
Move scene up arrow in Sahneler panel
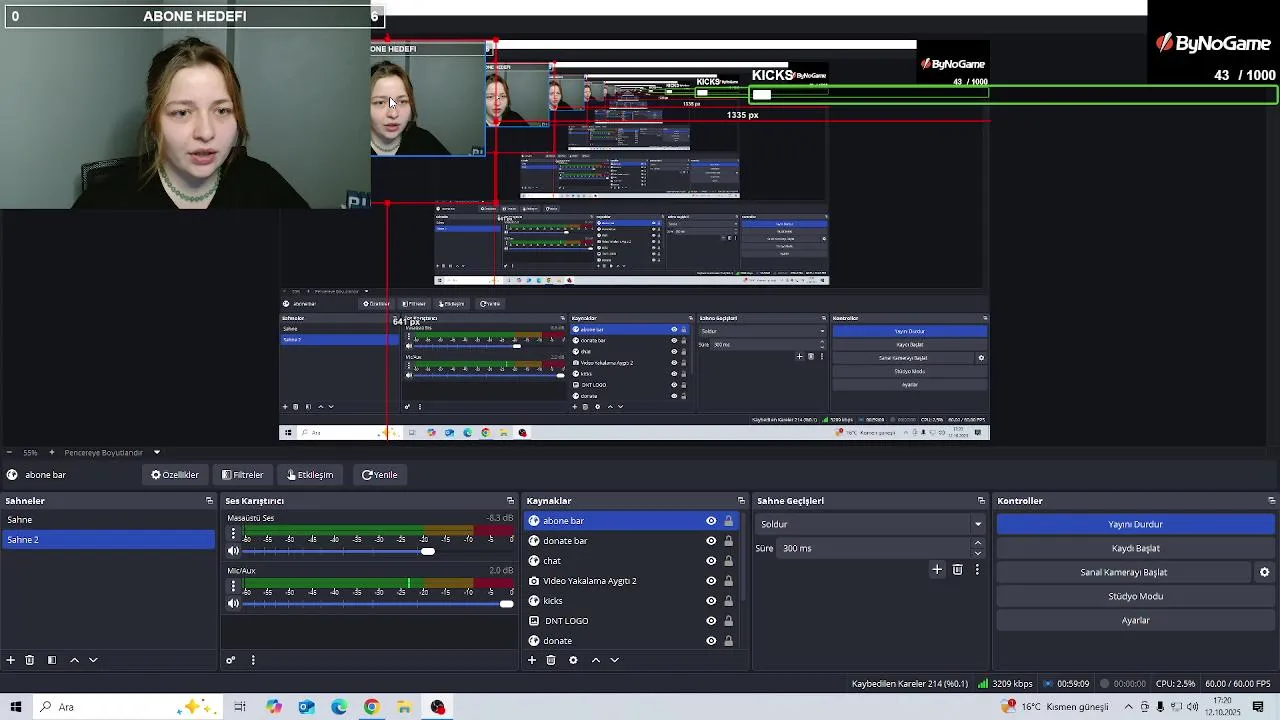[x=74, y=660]
